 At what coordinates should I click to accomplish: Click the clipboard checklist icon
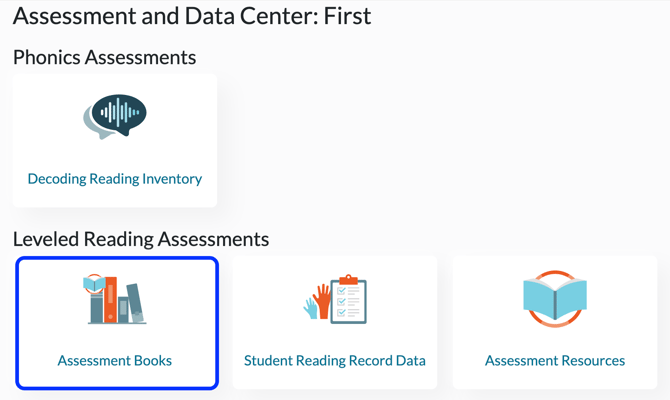349,299
